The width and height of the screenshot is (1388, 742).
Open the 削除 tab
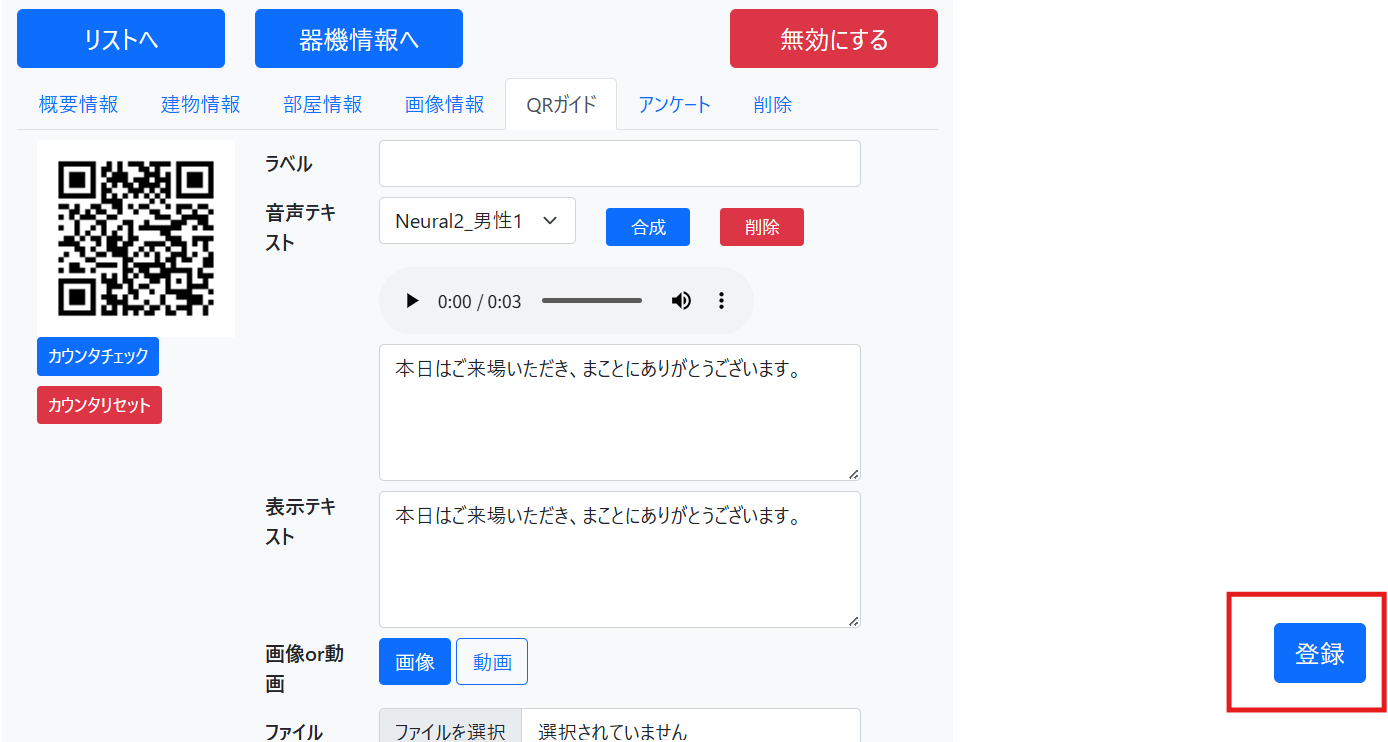click(772, 104)
